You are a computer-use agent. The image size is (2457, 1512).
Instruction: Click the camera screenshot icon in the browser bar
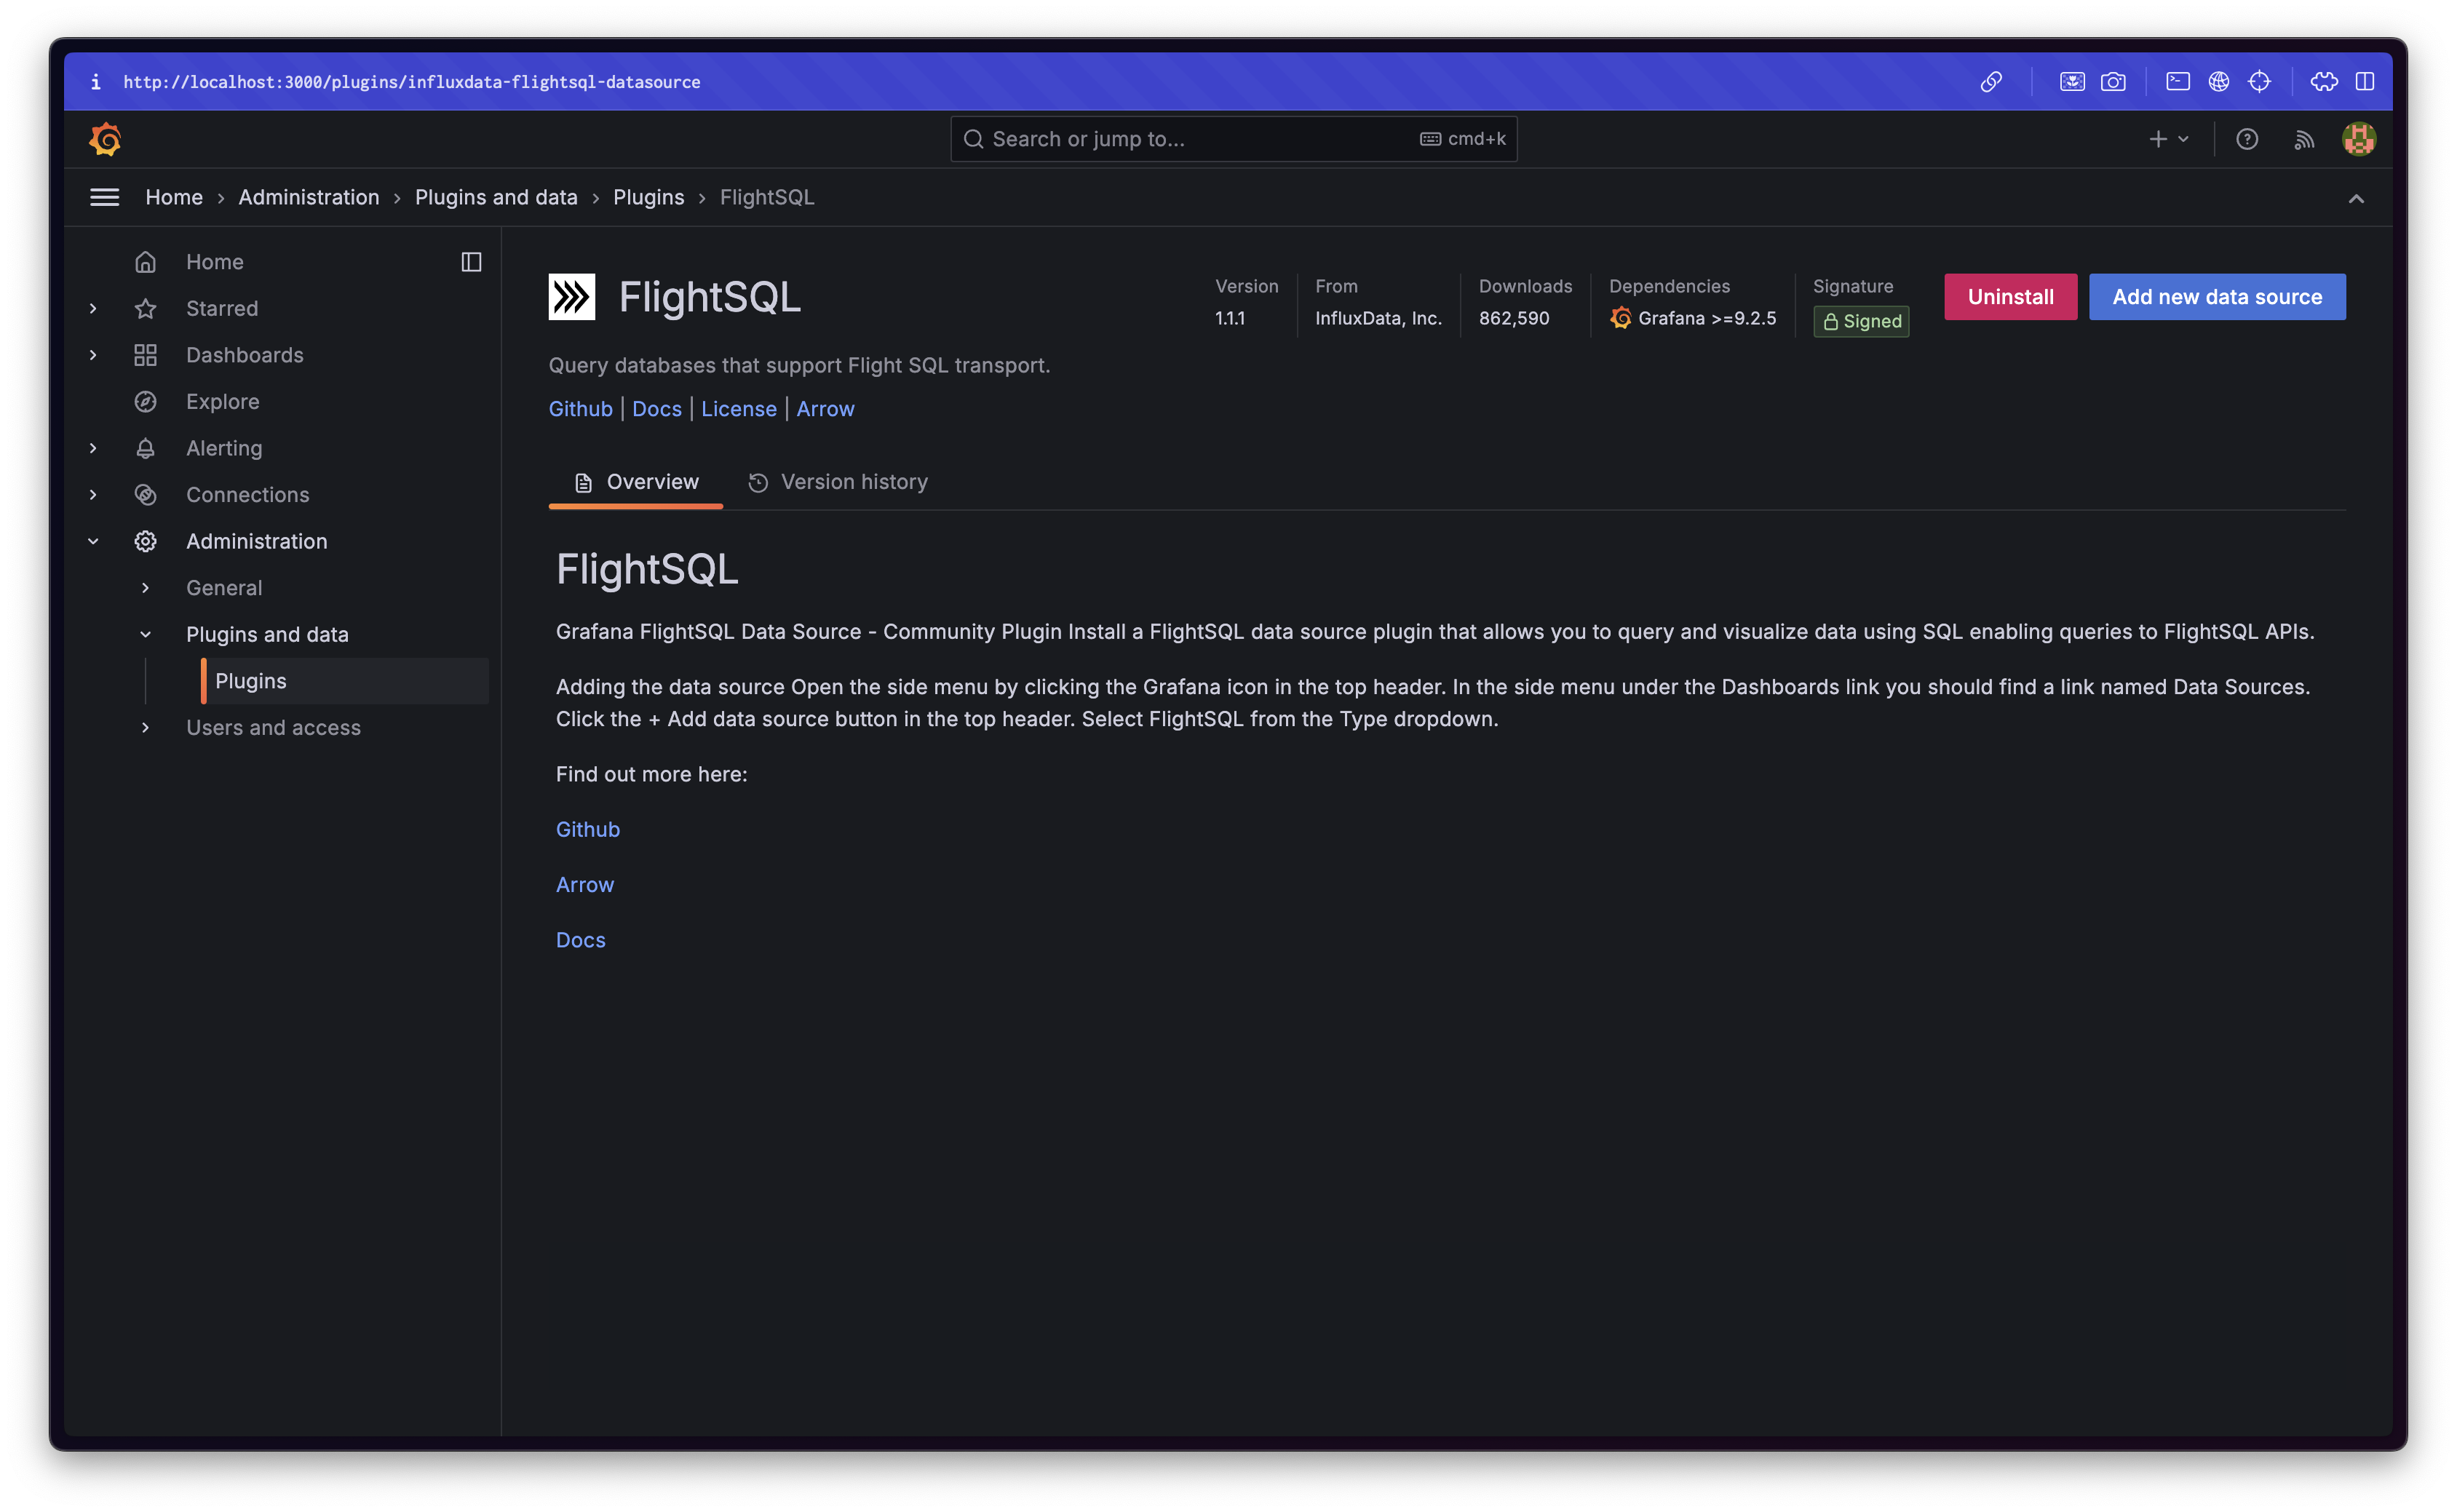(2113, 82)
